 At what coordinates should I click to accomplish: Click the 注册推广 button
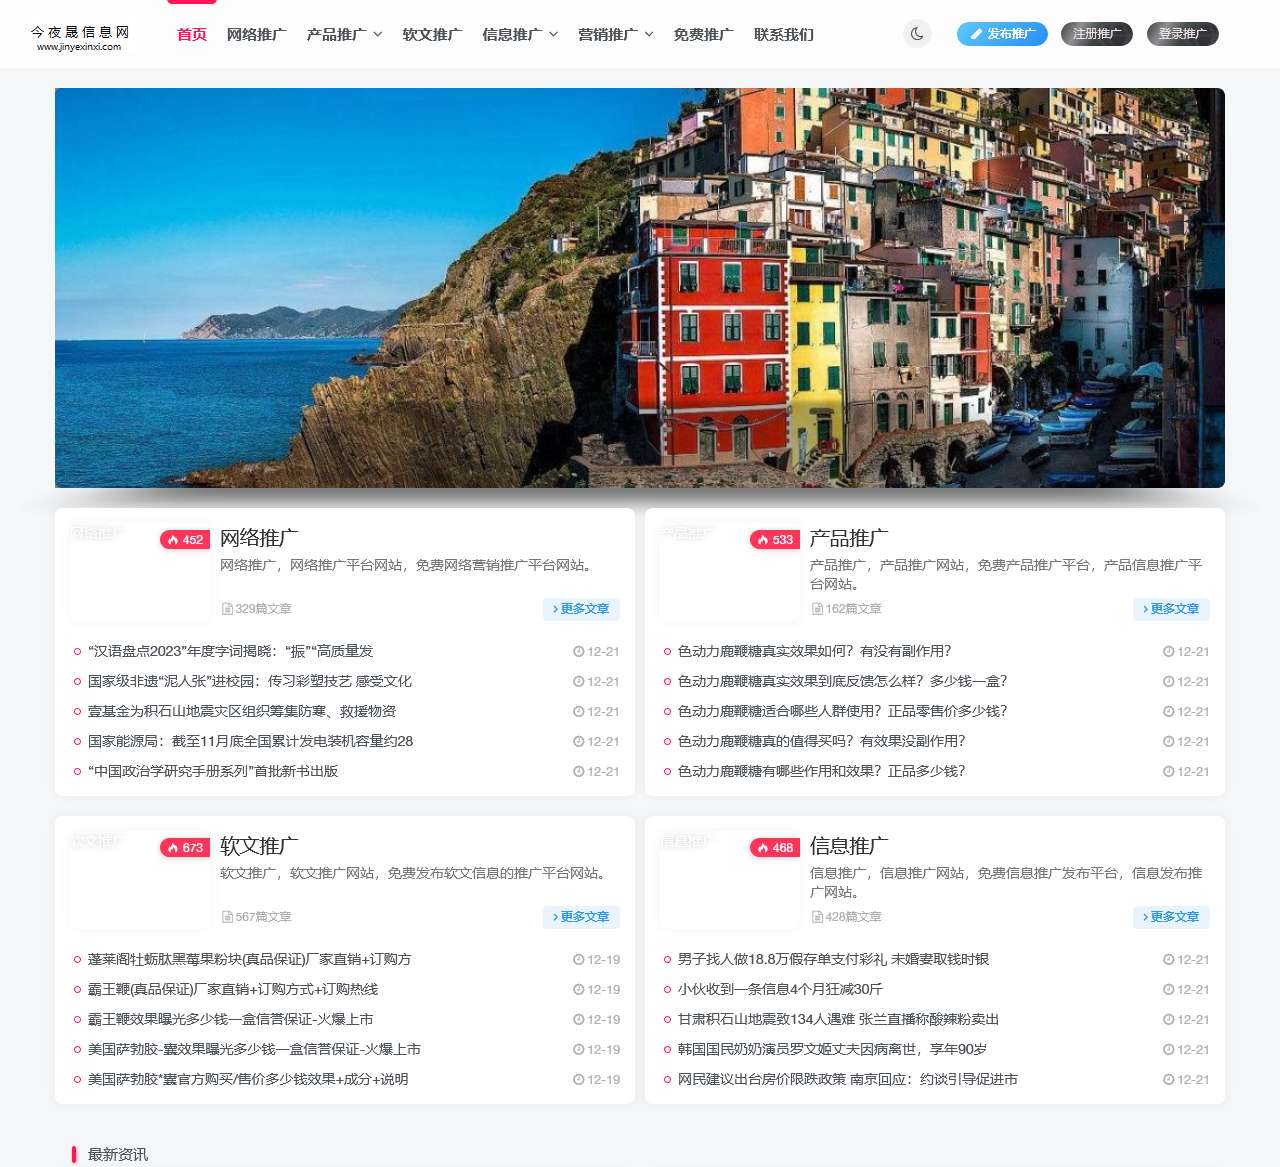pyautogui.click(x=1097, y=34)
